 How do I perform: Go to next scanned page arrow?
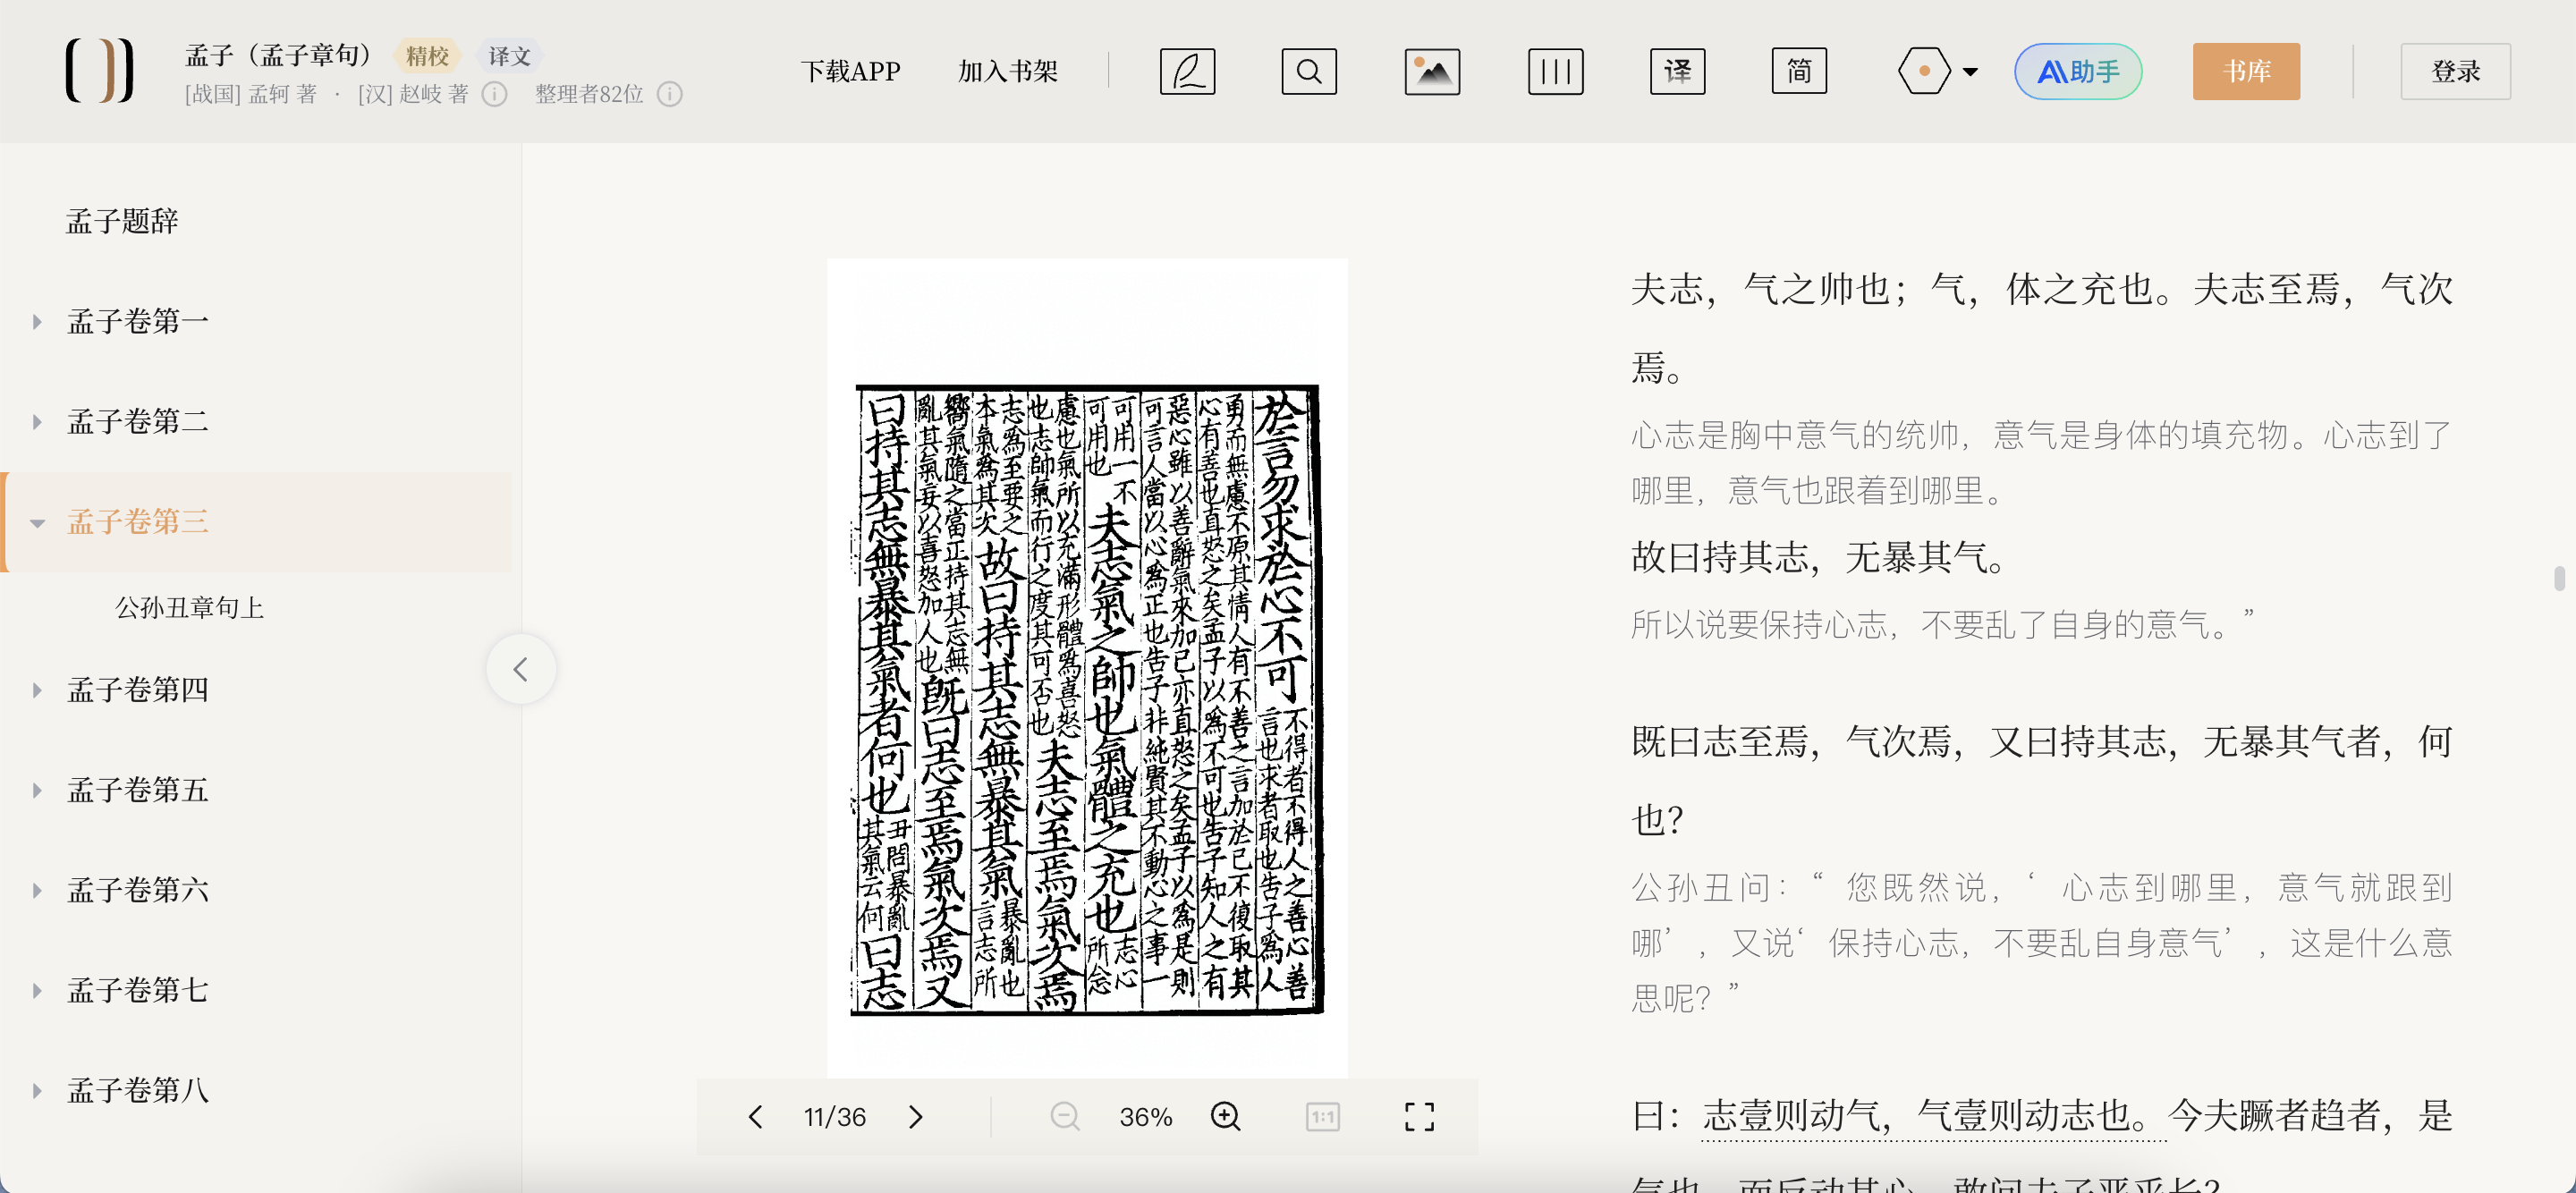tap(915, 1116)
